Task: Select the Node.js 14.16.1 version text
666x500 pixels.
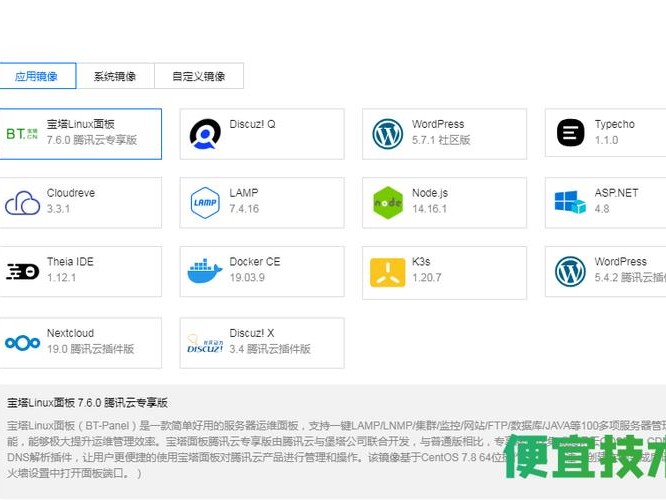Action: click(429, 209)
